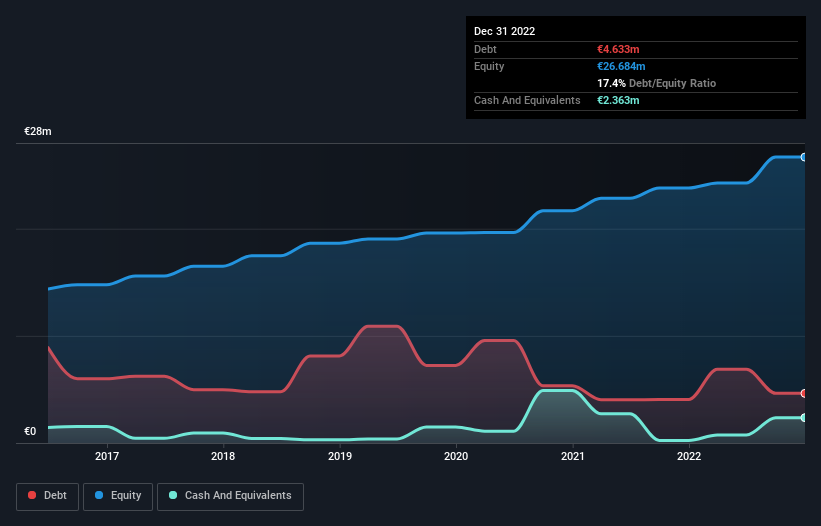This screenshot has width=821, height=526.
Task: Toggle the Equity legend button
Action: pyautogui.click(x=118, y=496)
